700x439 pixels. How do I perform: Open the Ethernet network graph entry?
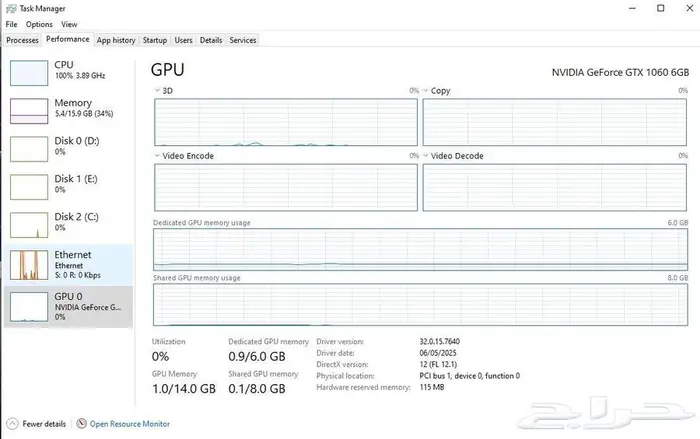[28, 264]
